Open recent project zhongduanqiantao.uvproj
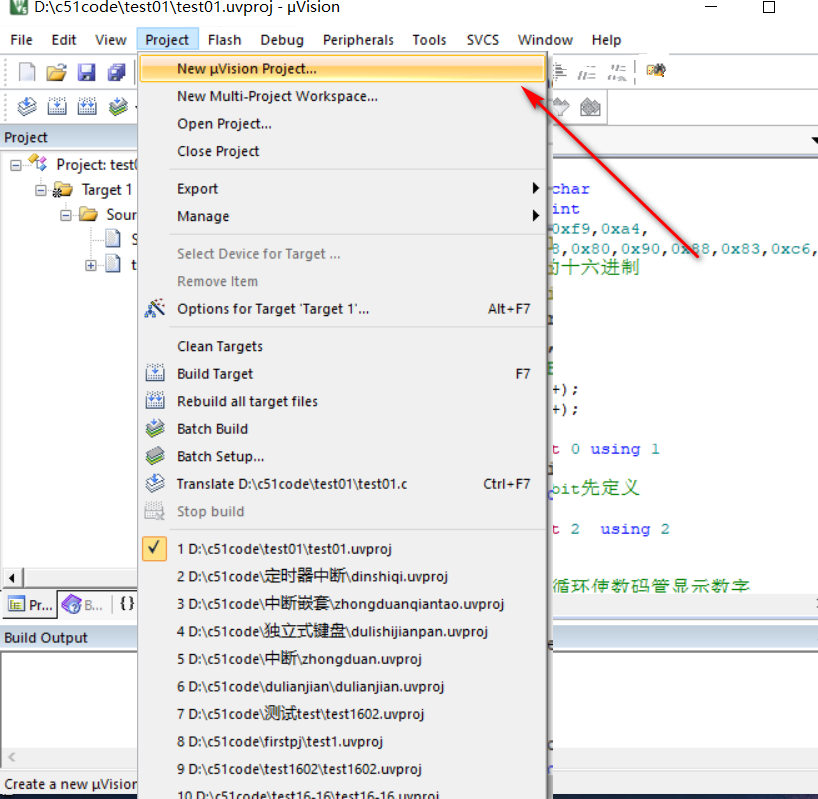 [342, 604]
